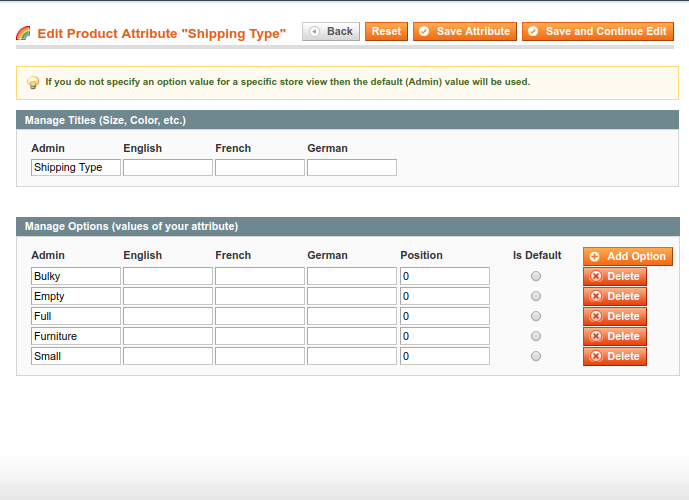
Task: Click Save Attribute button
Action: tap(465, 32)
